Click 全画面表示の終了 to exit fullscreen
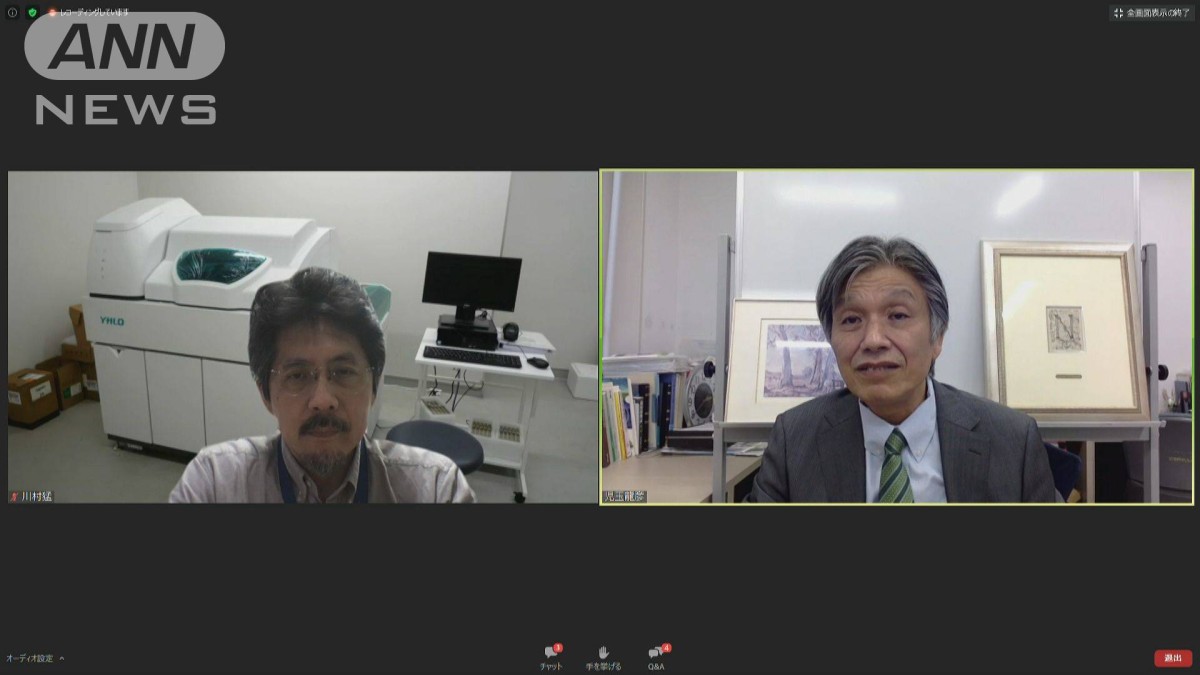The image size is (1200, 675). point(1158,13)
